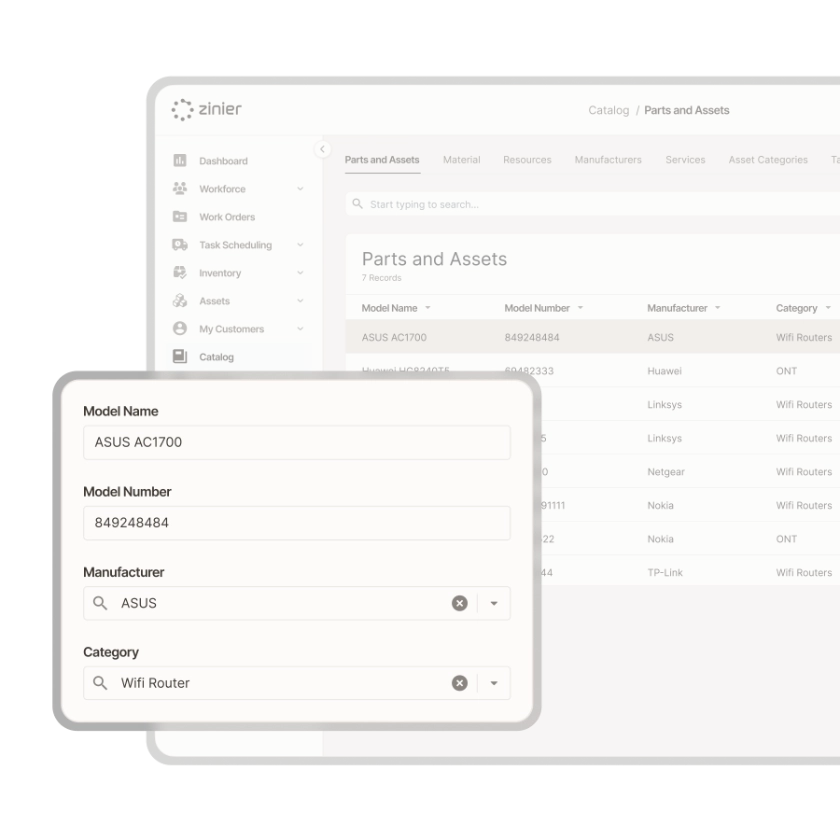Open the Manufacturer dropdown arrow
This screenshot has height=840, width=840.
point(494,603)
